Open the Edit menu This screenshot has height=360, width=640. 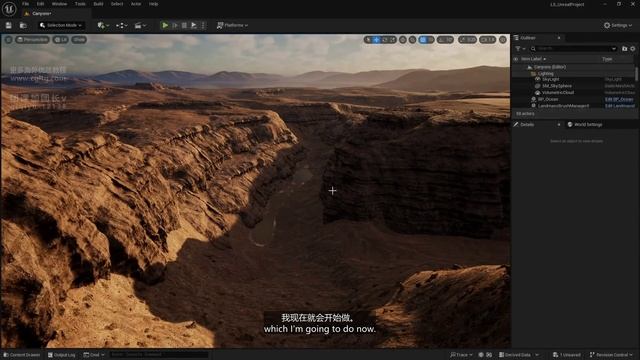(x=40, y=4)
